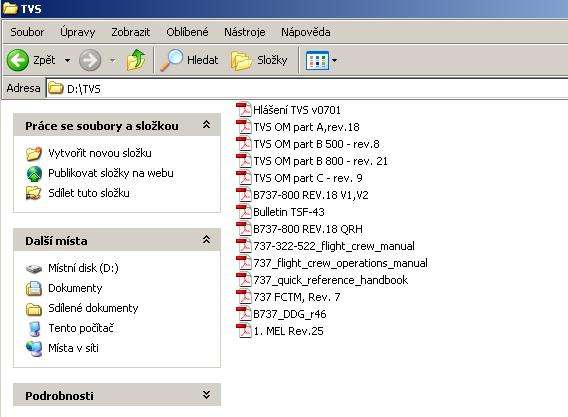Image resolution: width=568 pixels, height=417 pixels.
Task: Click Sdílet tuto složku link
Action: coord(89,193)
